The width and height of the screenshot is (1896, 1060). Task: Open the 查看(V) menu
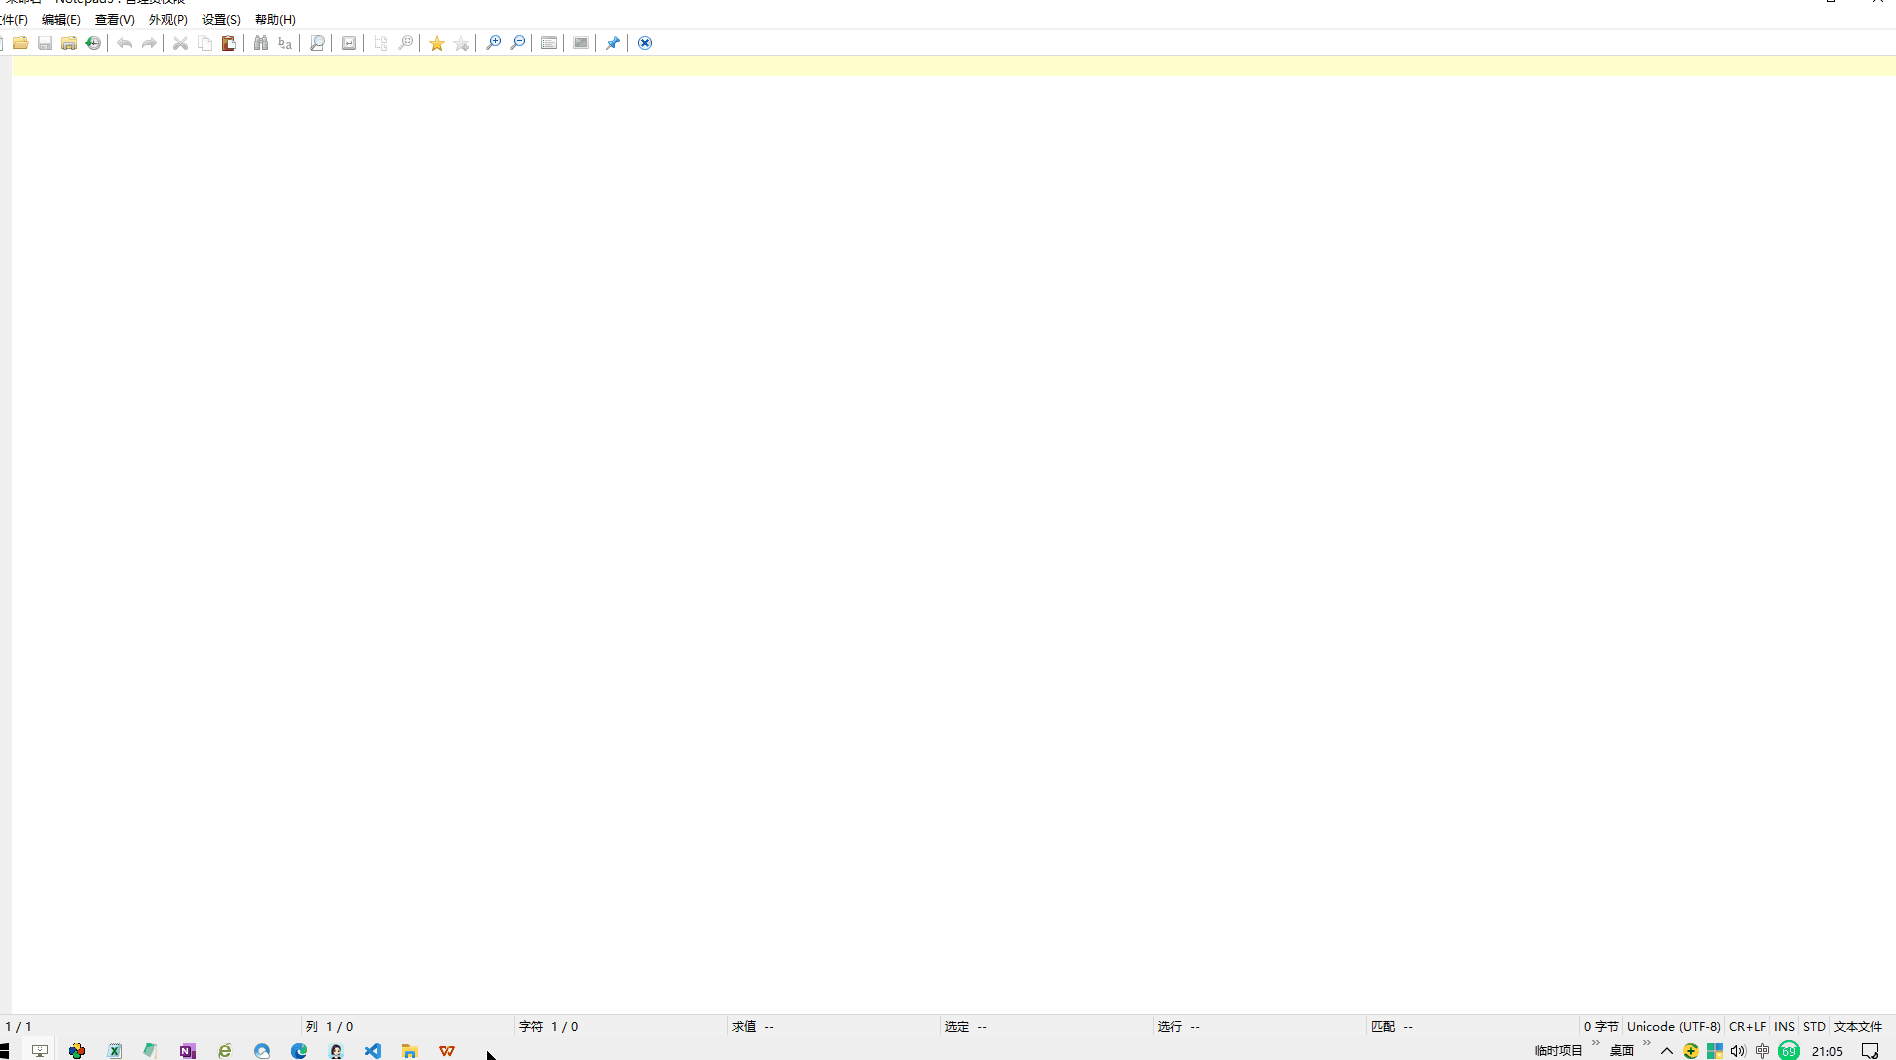tap(114, 20)
